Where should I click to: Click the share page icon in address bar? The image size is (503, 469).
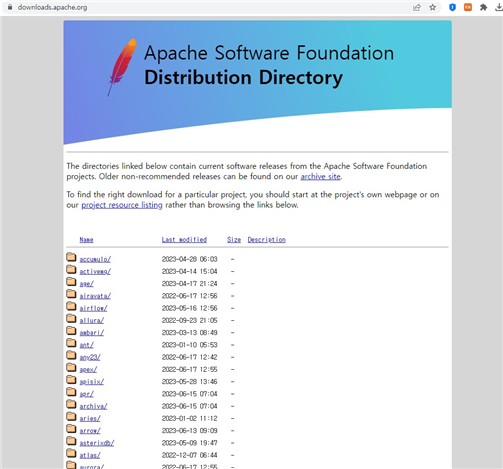point(417,7)
